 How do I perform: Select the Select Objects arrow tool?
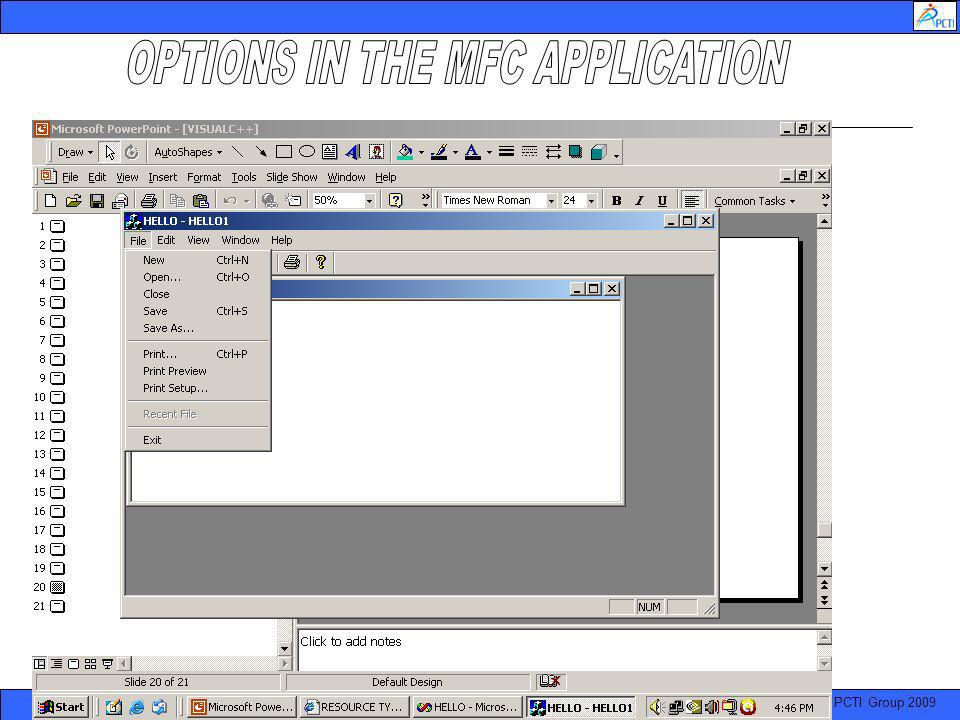click(x=110, y=152)
